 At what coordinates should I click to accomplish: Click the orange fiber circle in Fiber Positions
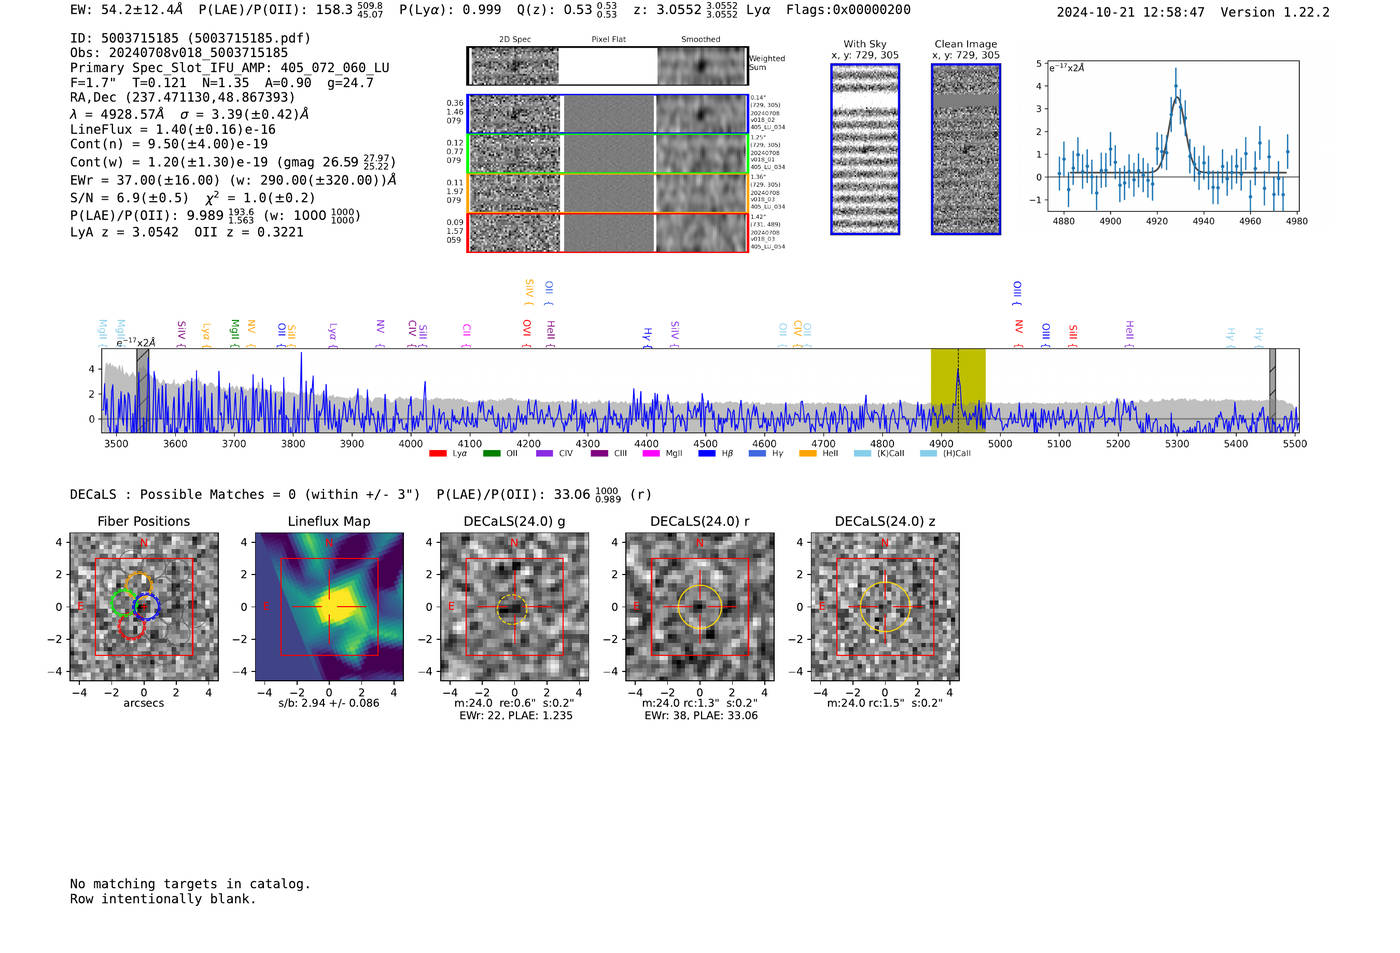coord(138,585)
